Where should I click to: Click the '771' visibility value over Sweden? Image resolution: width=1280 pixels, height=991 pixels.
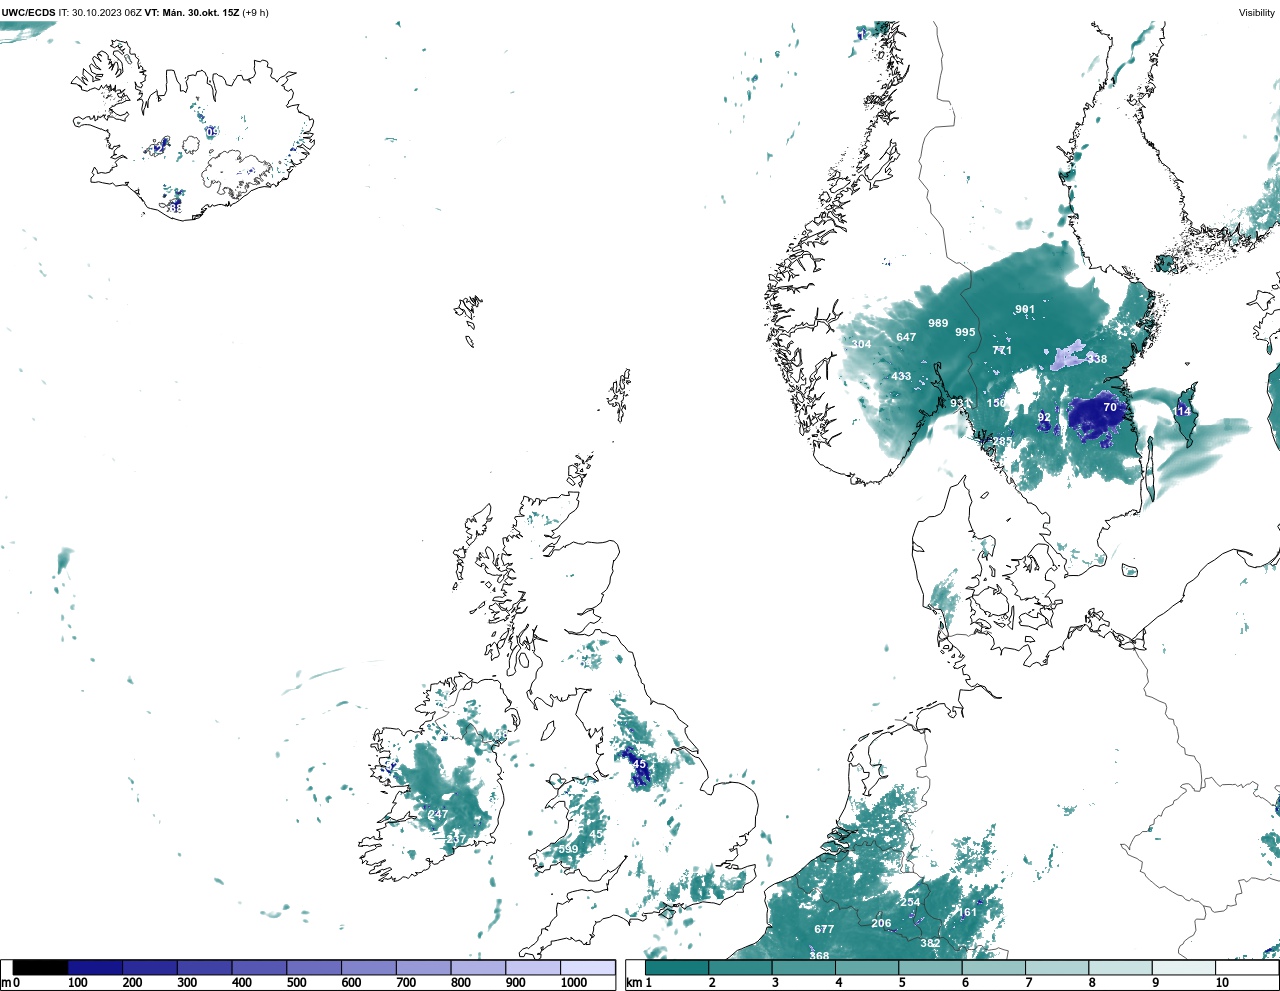(x=1002, y=350)
